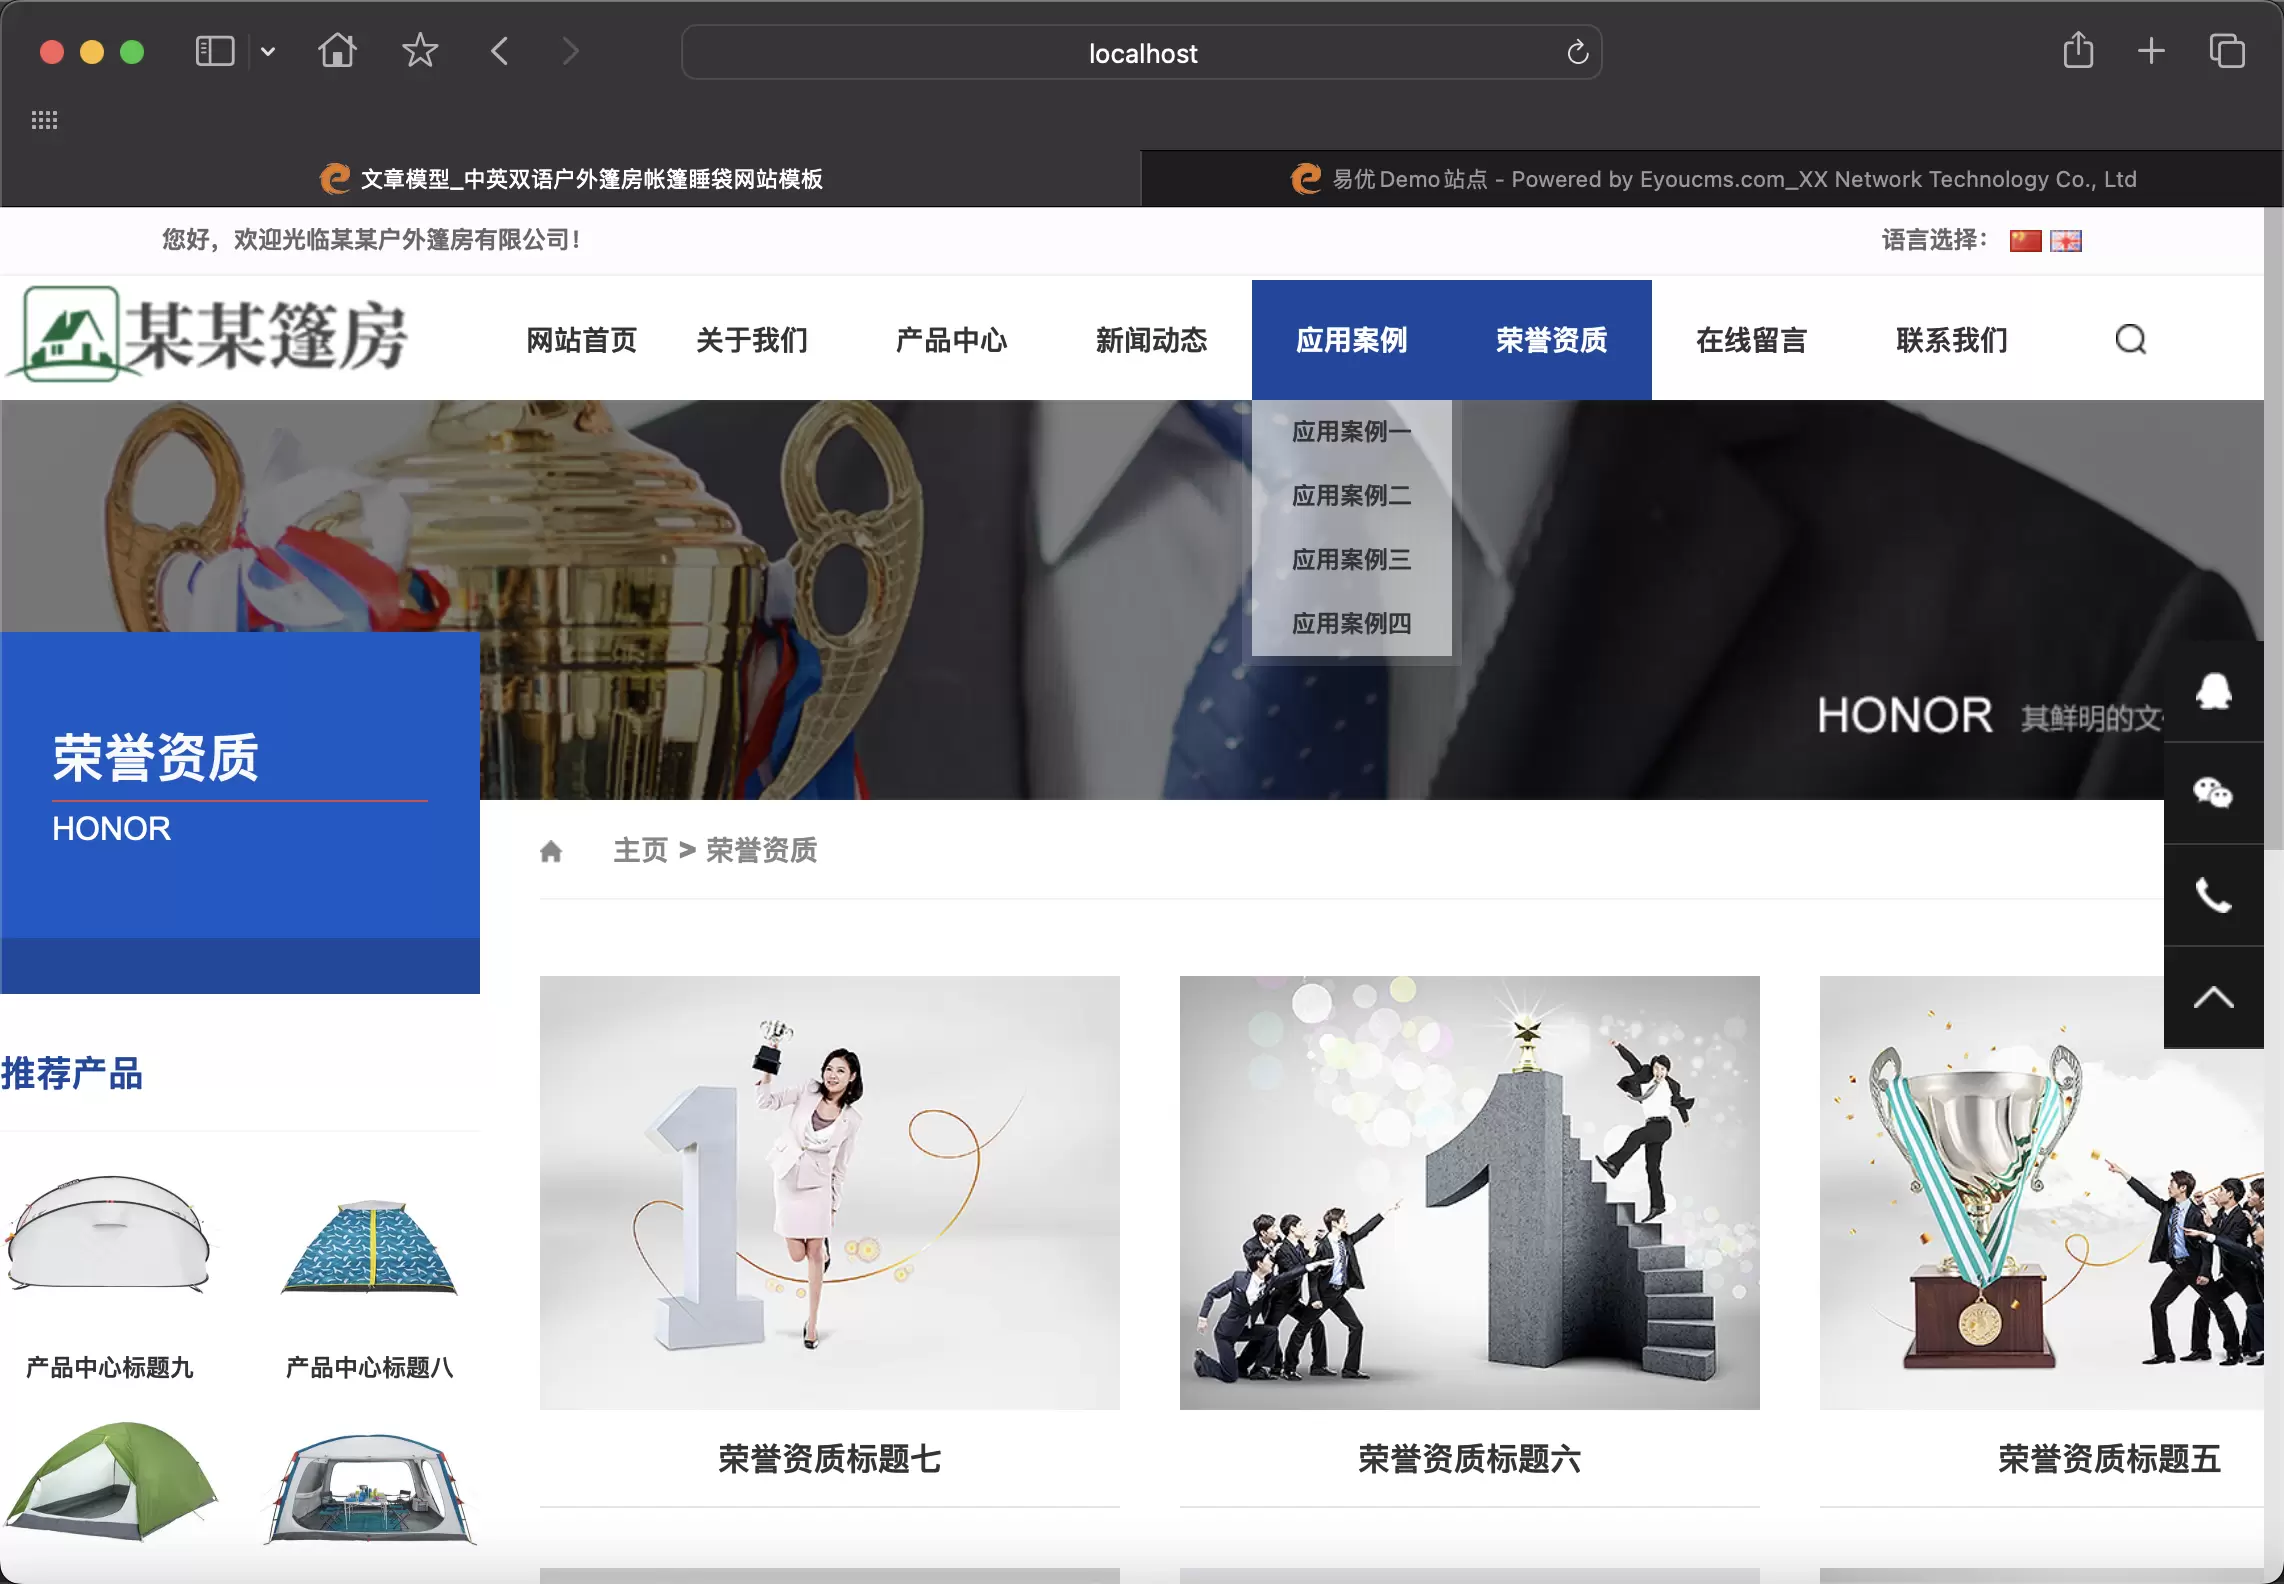Focus the localhost address bar
The image size is (2284, 1584).
pyautogui.click(x=1142, y=53)
